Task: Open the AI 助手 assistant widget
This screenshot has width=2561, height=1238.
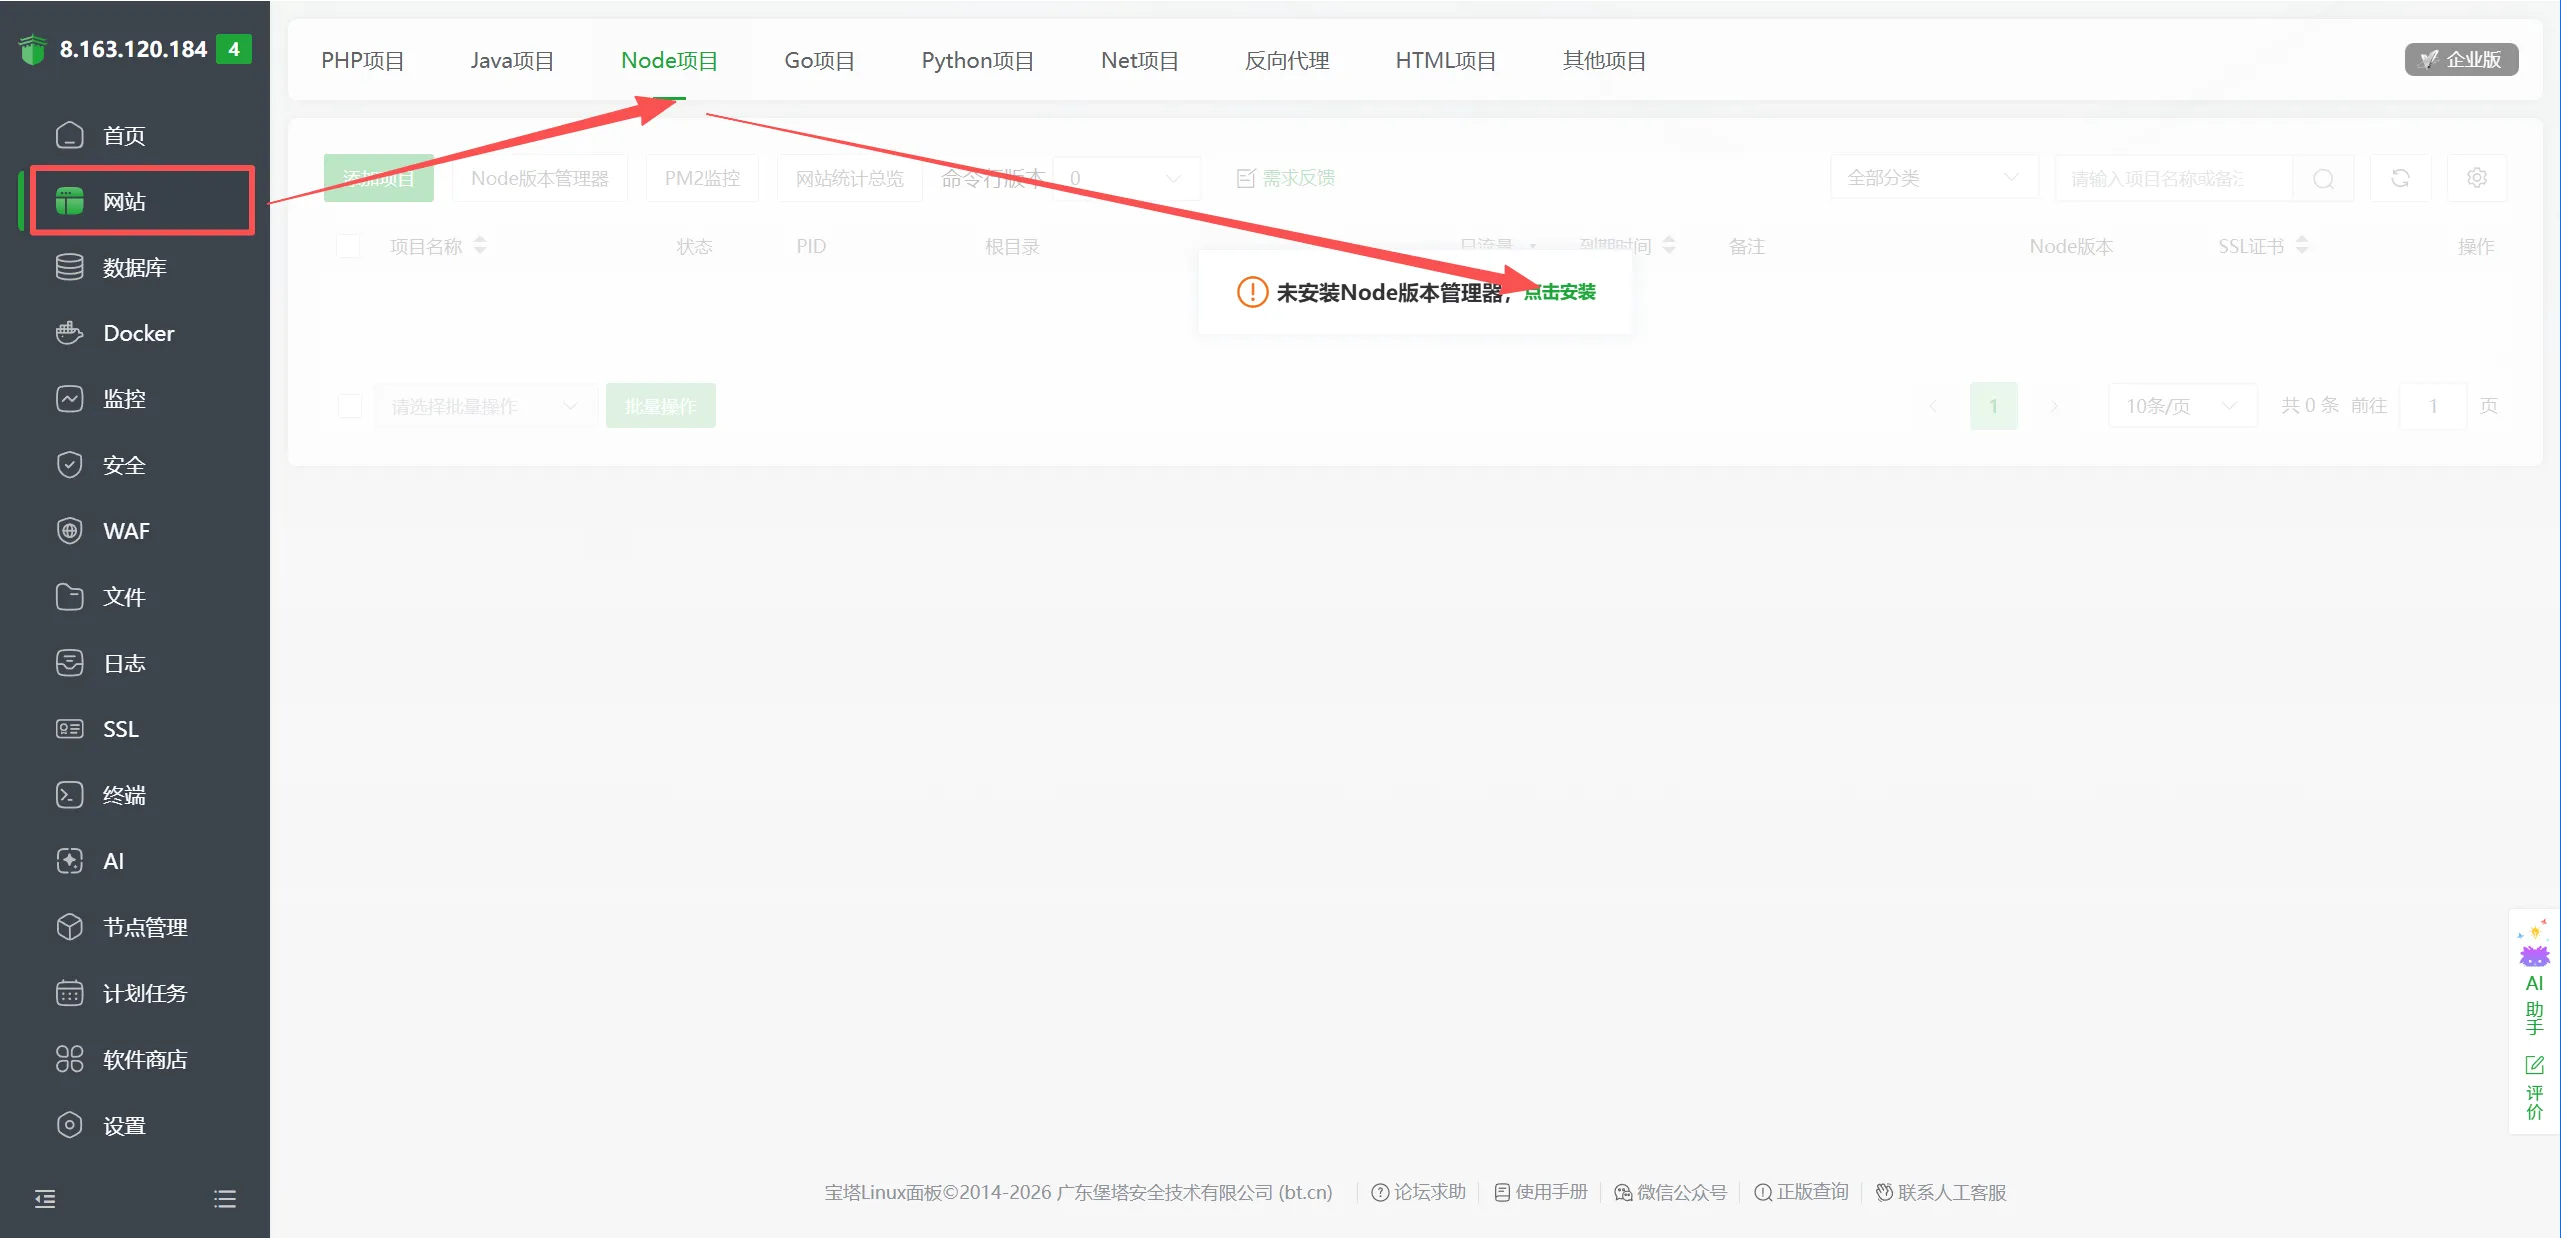Action: click(2534, 978)
